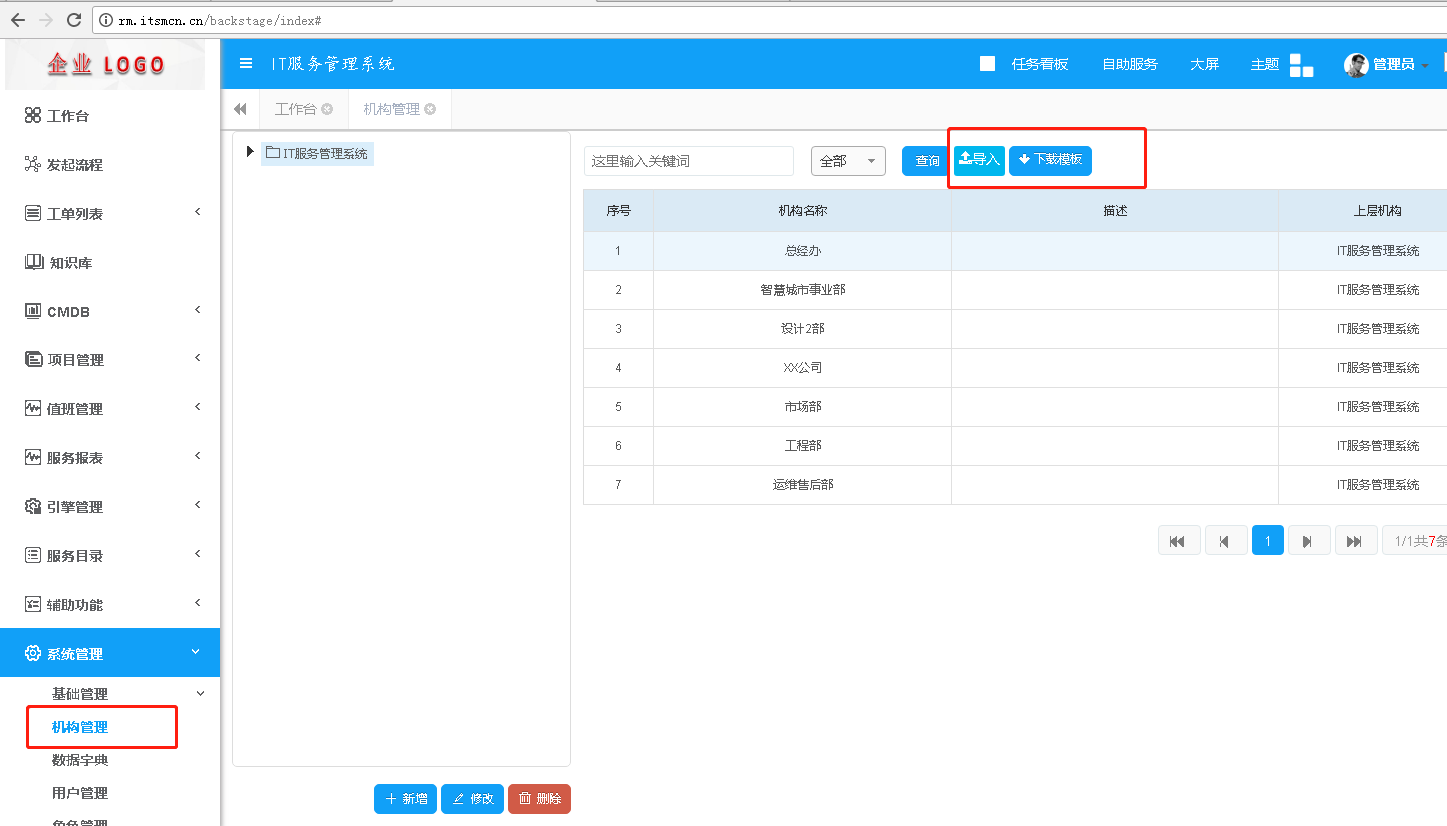Expand the IT服务管理系统 tree node

tap(250, 152)
